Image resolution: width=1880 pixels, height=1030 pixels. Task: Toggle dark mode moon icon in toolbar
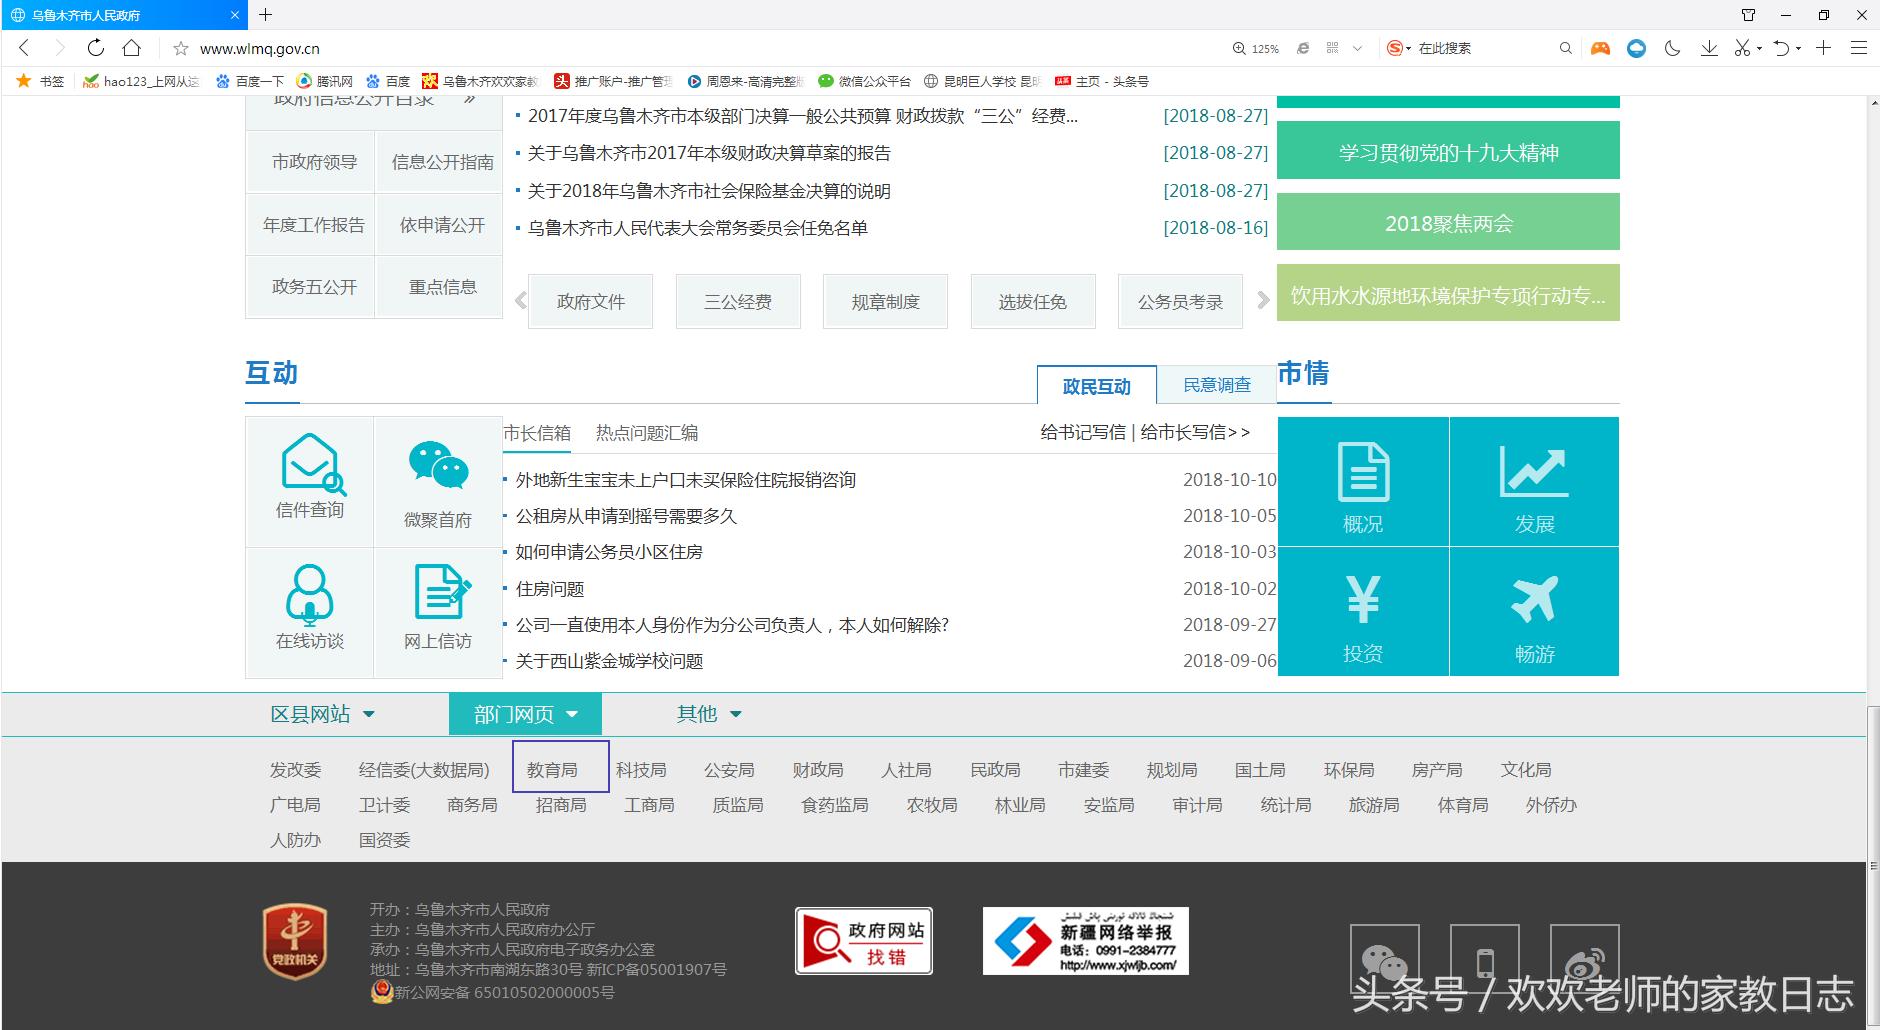tap(1672, 47)
